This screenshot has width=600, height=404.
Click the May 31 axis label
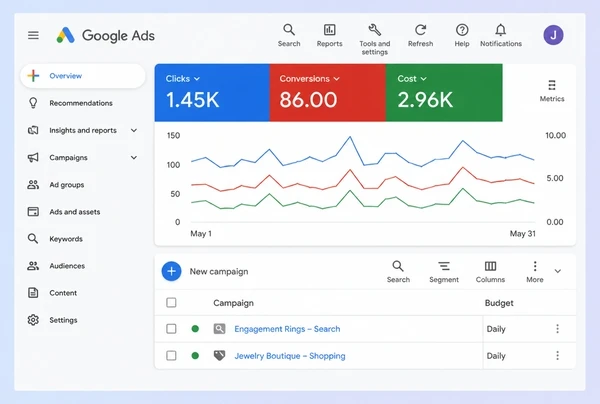coord(523,233)
